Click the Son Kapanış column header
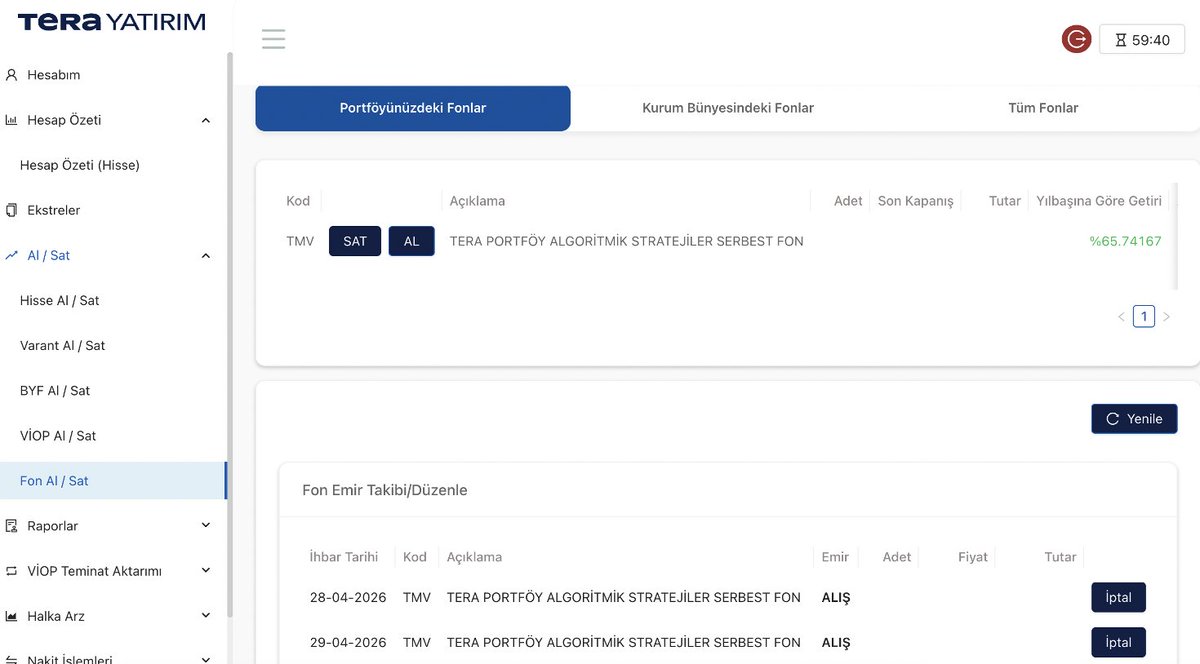Screen dimensions: 1200x664 coord(915,201)
